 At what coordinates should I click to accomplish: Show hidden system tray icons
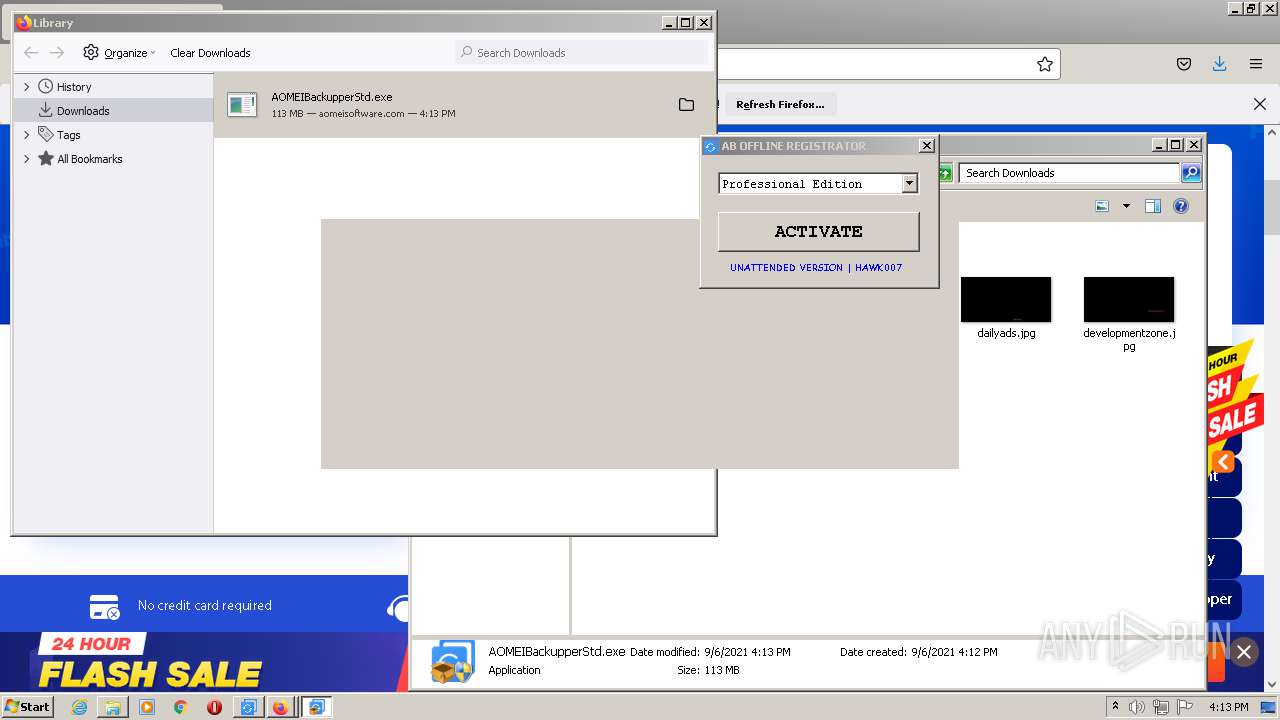(1116, 706)
